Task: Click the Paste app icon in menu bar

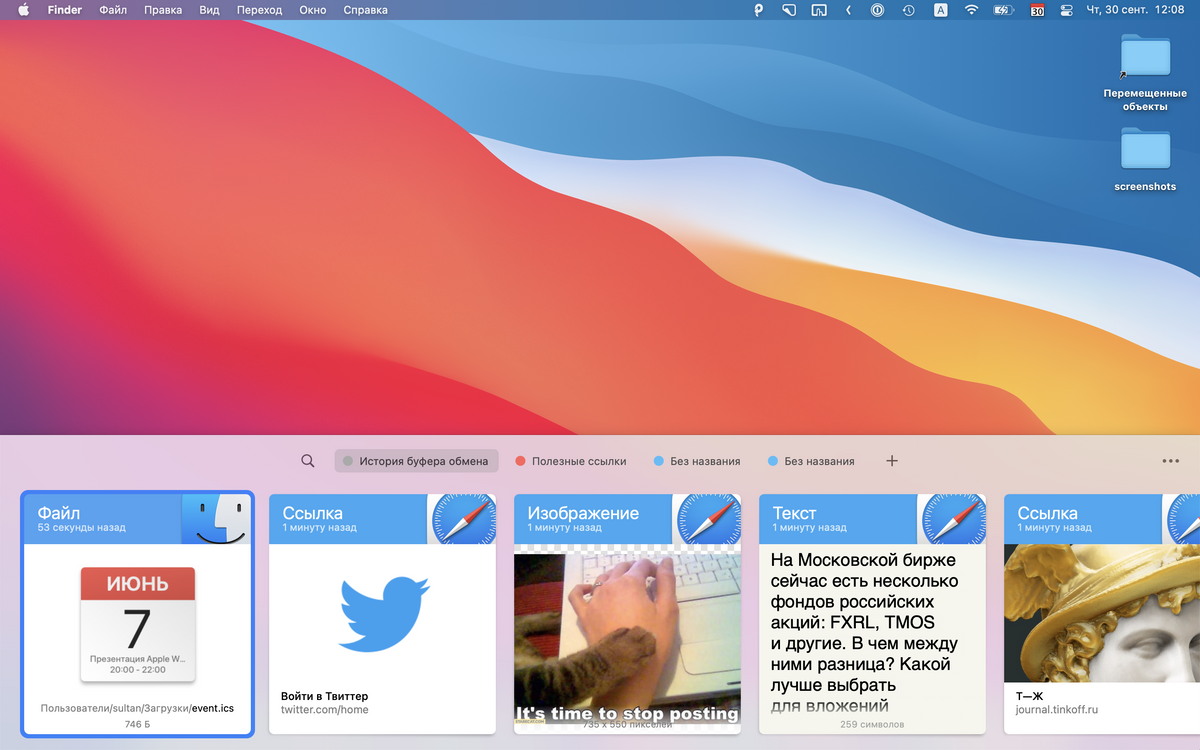Action: pos(759,10)
